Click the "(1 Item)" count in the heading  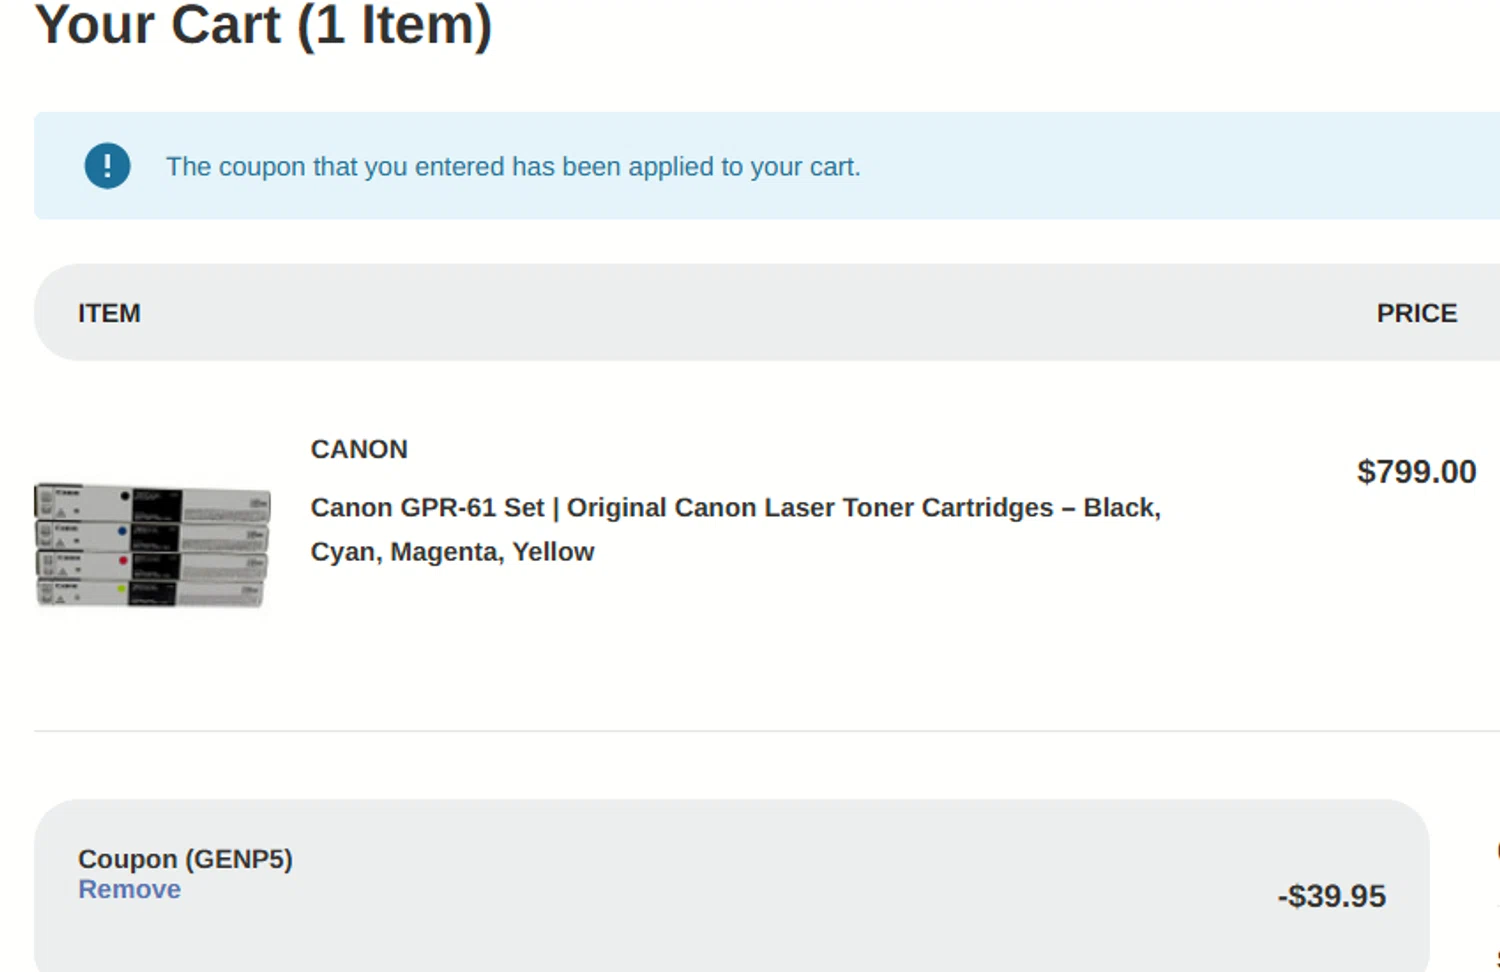(x=394, y=25)
